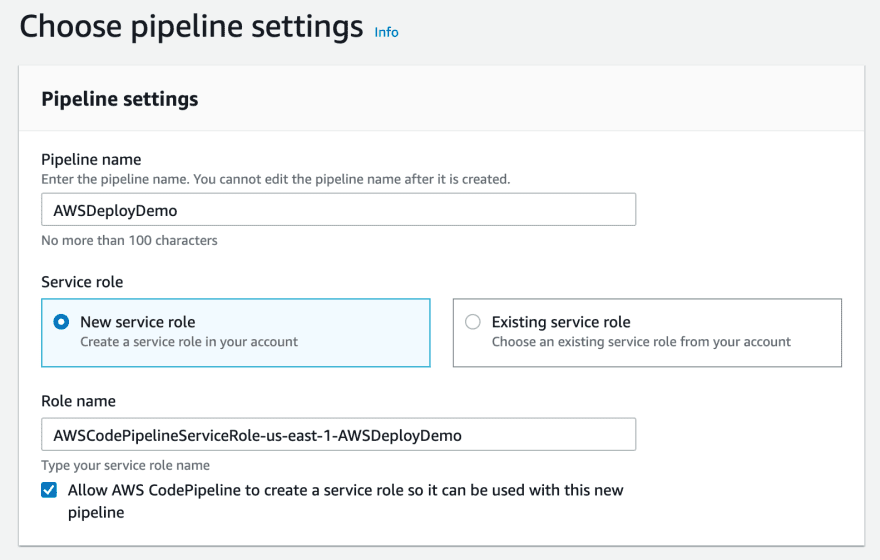Screen dimensions: 880x560
Task: Click the Pipeline name field containing AWSDeployDemo
Action: click(338, 209)
